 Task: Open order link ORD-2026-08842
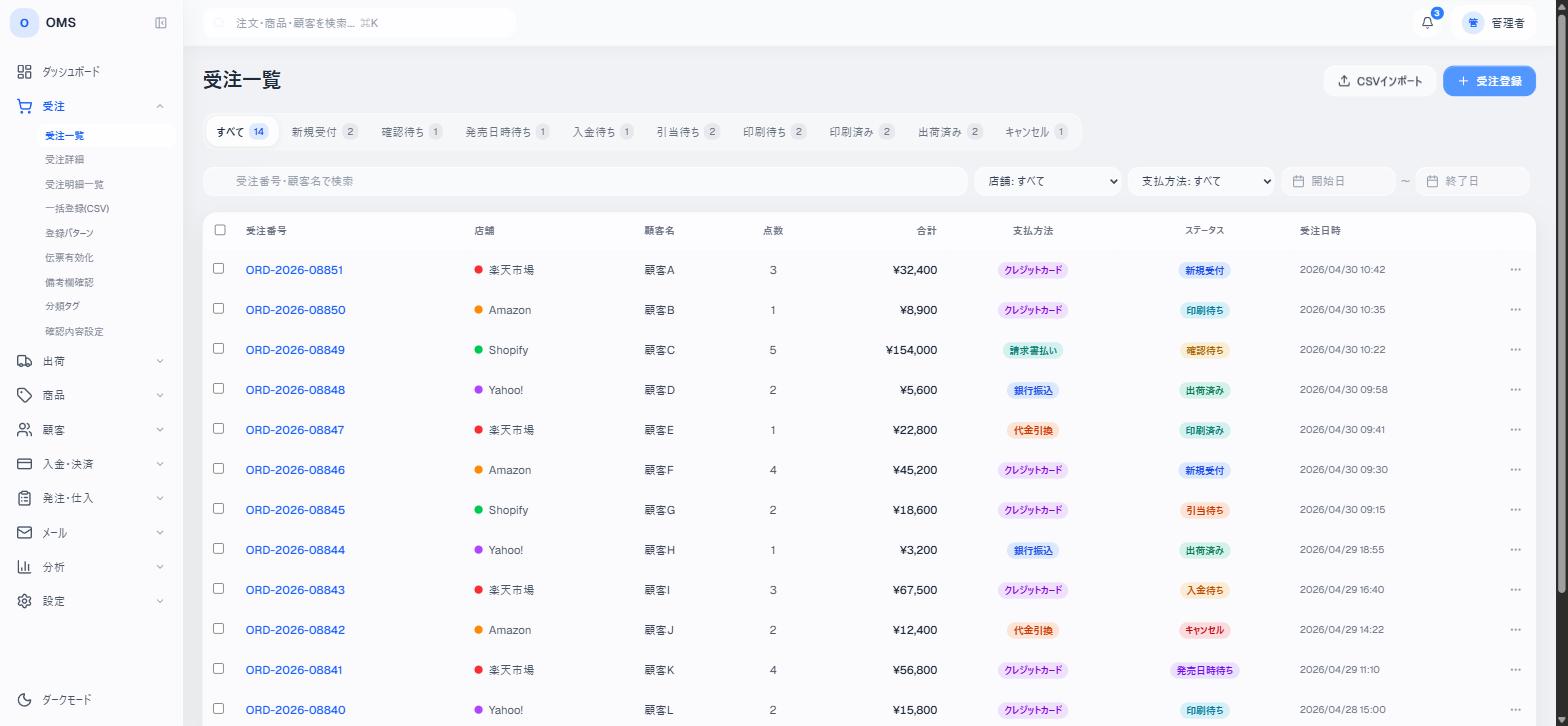[295, 630]
